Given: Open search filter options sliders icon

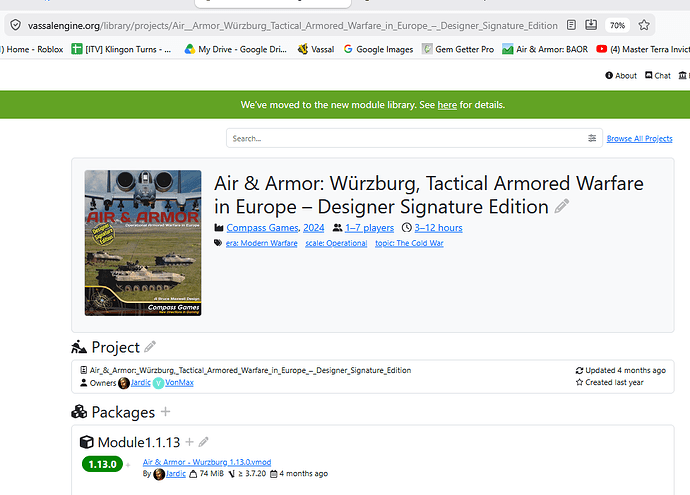Looking at the screenshot, I should 592,138.
